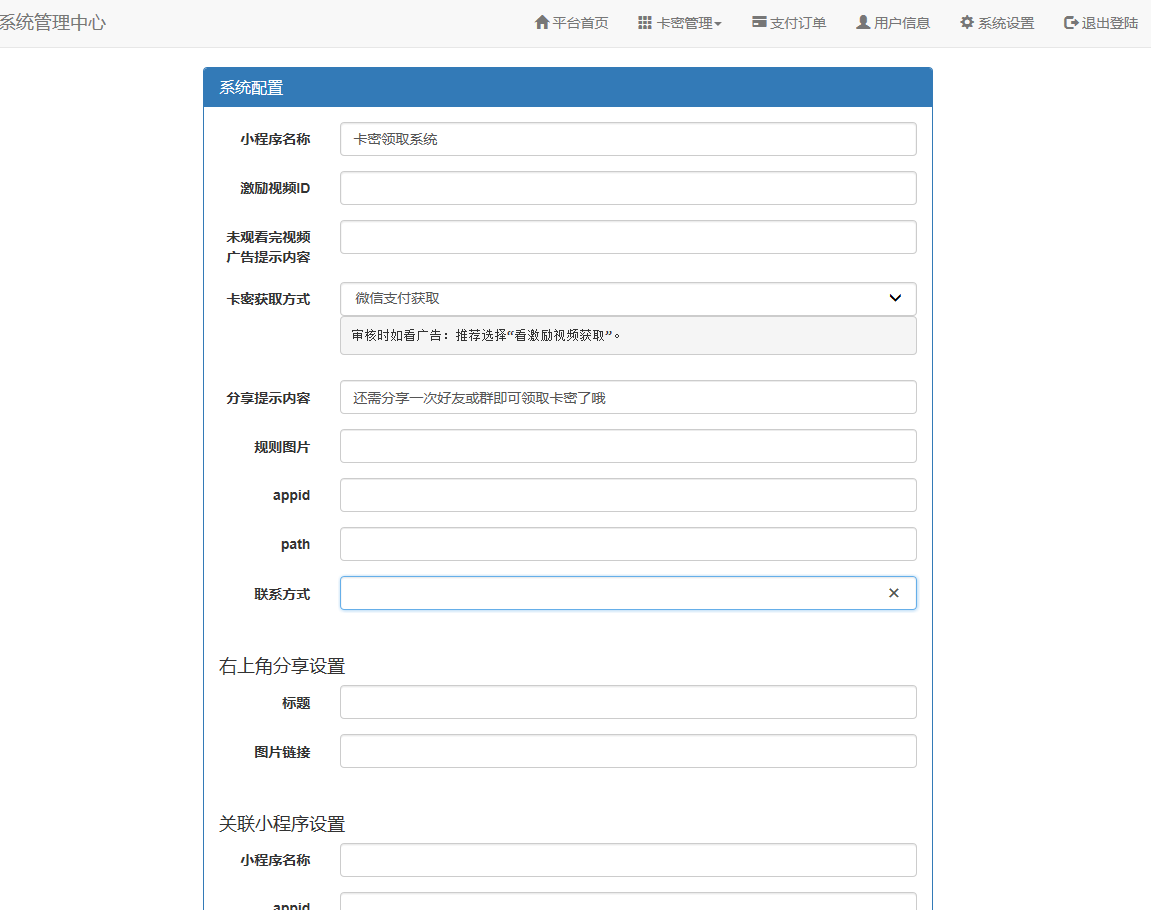Click the logout icon beside 退出登陆
The image size is (1151, 910).
click(x=1071, y=23)
